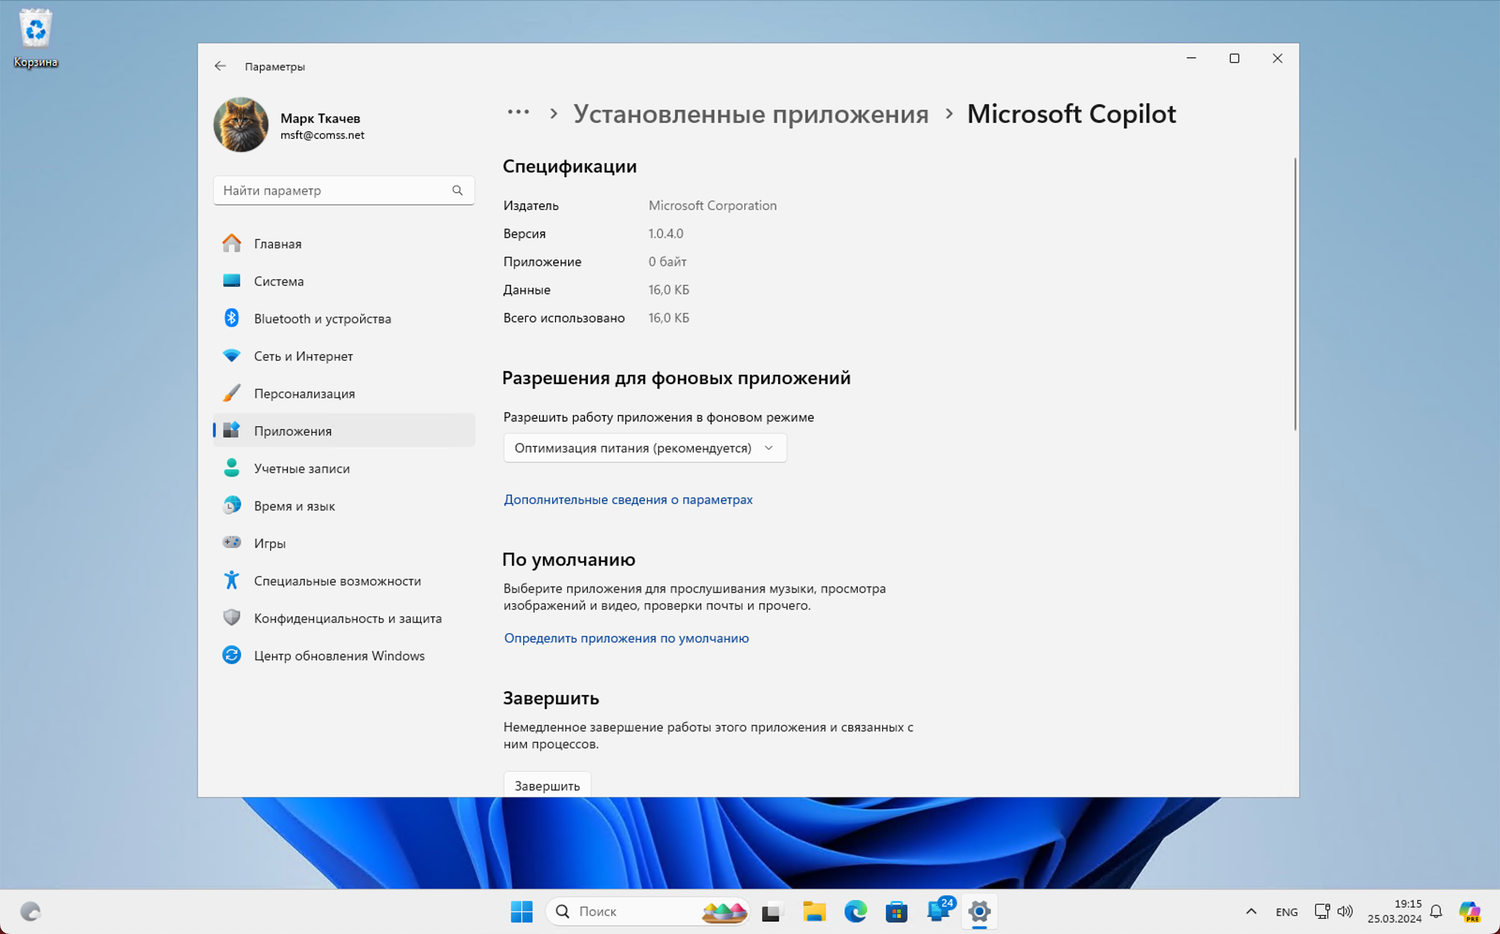1500x934 pixels.
Task: Open the notifications bell in the system tray
Action: point(1436,911)
